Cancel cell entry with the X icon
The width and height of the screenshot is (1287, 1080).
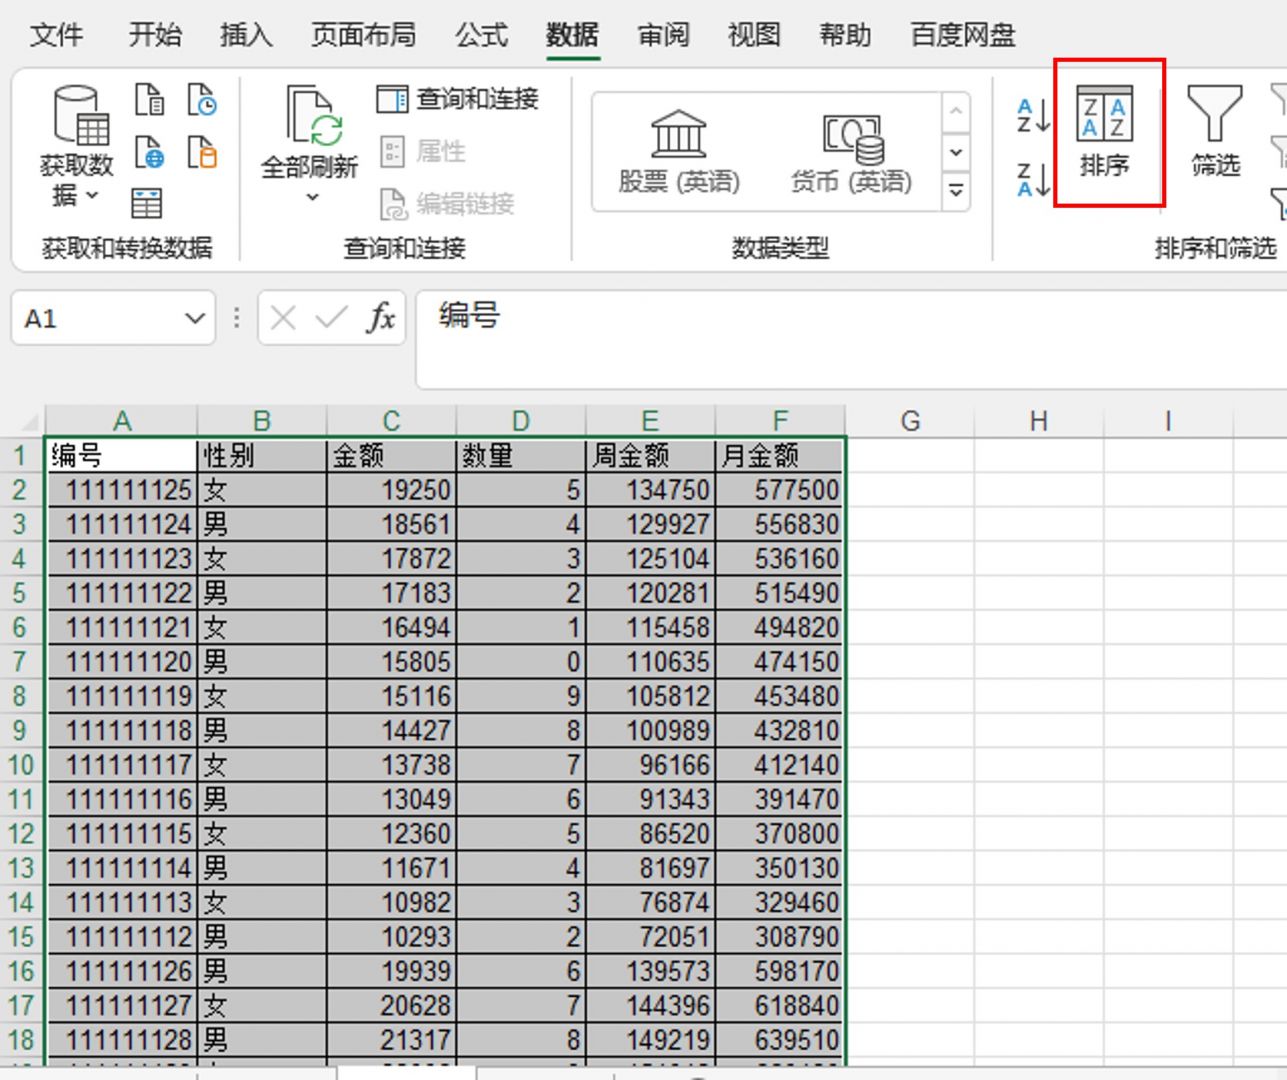(x=283, y=318)
